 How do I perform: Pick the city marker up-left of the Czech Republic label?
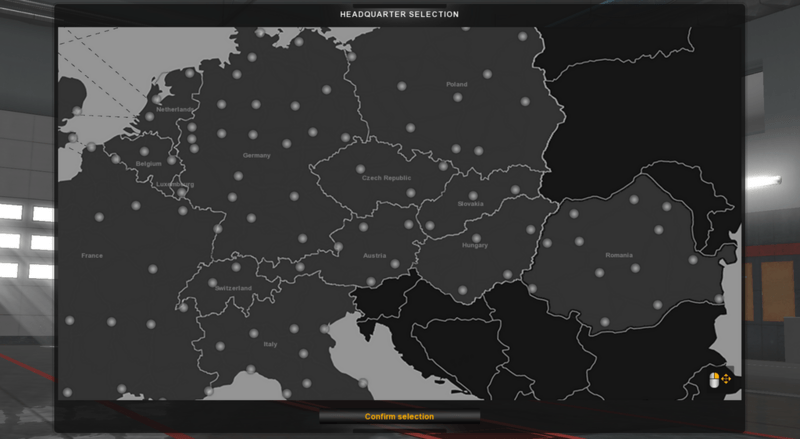360,168
